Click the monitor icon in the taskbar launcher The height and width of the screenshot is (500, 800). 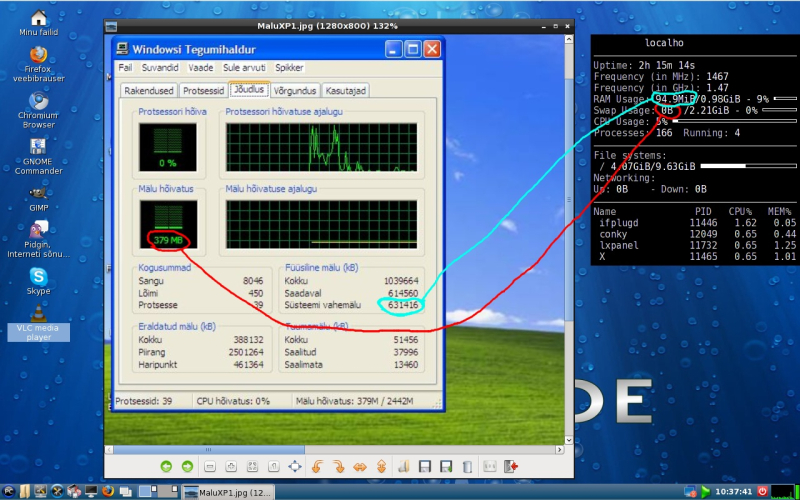point(91,492)
